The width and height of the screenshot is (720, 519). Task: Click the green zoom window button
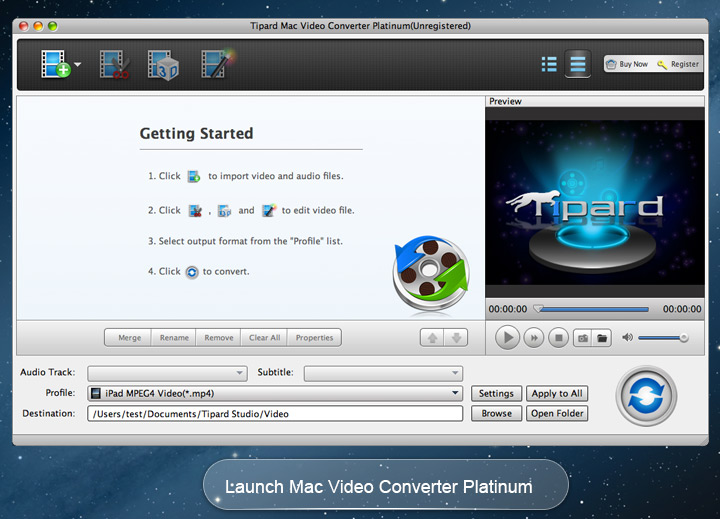point(53,26)
